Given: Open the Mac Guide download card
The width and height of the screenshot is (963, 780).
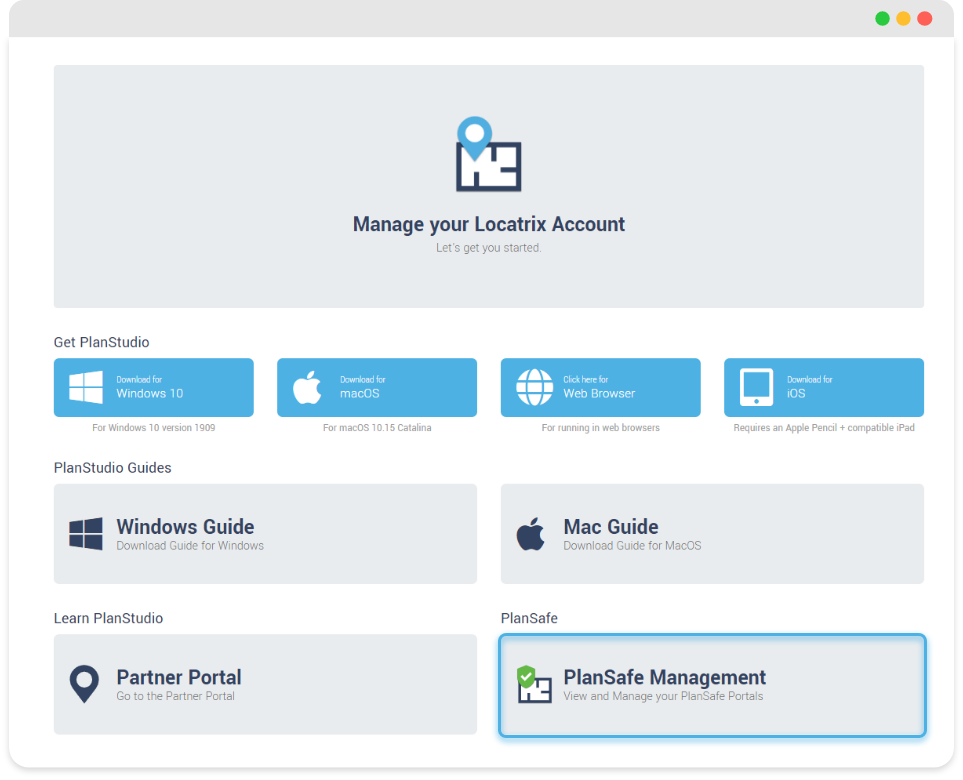Looking at the screenshot, I should pyautogui.click(x=712, y=534).
